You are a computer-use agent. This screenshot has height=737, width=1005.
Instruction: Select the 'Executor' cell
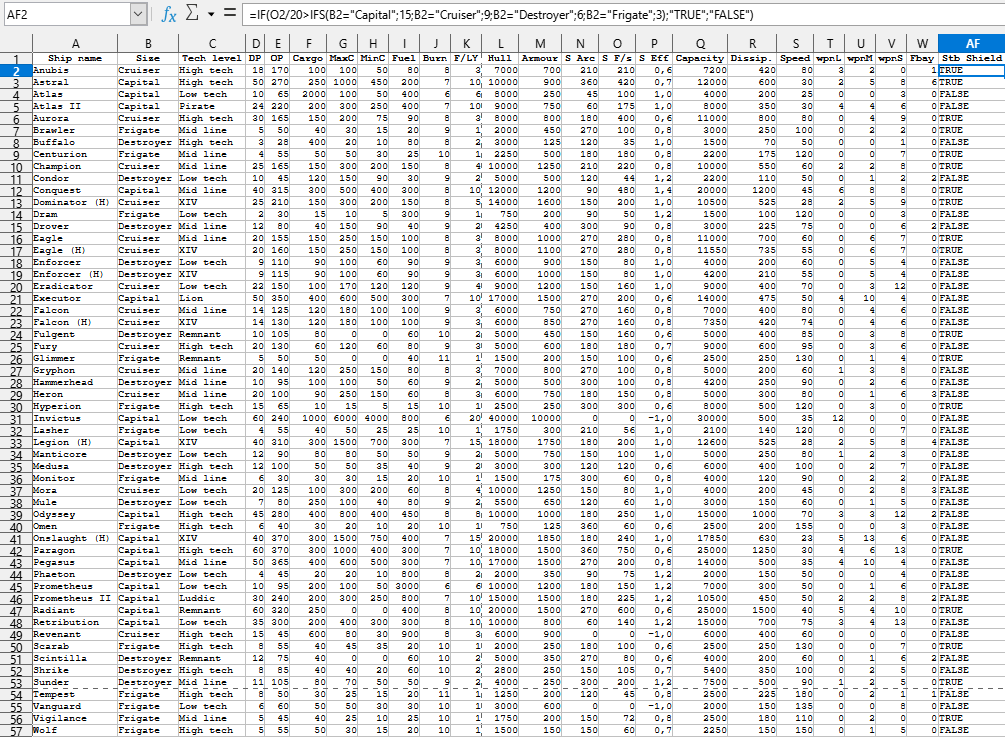pyautogui.click(x=75, y=299)
